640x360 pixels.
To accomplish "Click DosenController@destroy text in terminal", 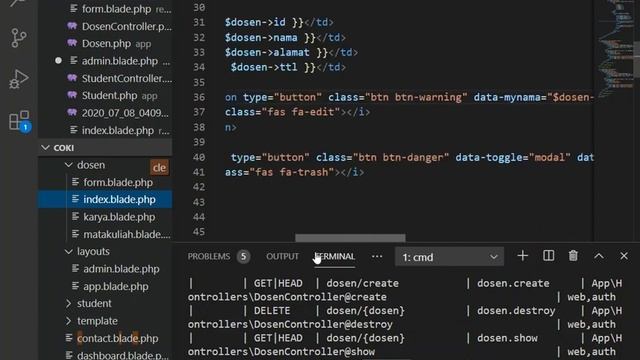I will pos(323,324).
